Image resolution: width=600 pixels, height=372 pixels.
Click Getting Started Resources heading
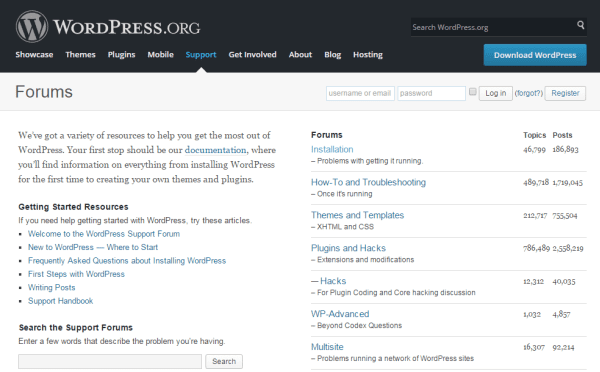click(x=73, y=207)
